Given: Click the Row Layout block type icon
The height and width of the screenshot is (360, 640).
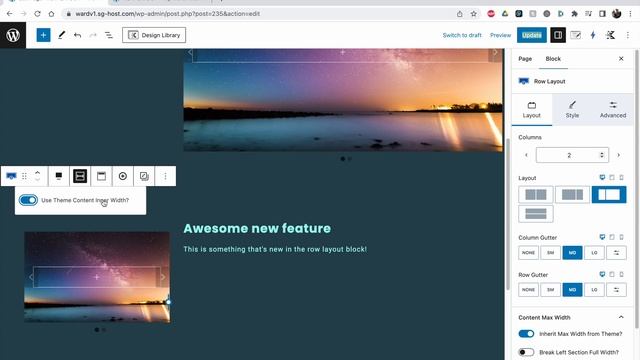Looking at the screenshot, I should click(x=11, y=176).
